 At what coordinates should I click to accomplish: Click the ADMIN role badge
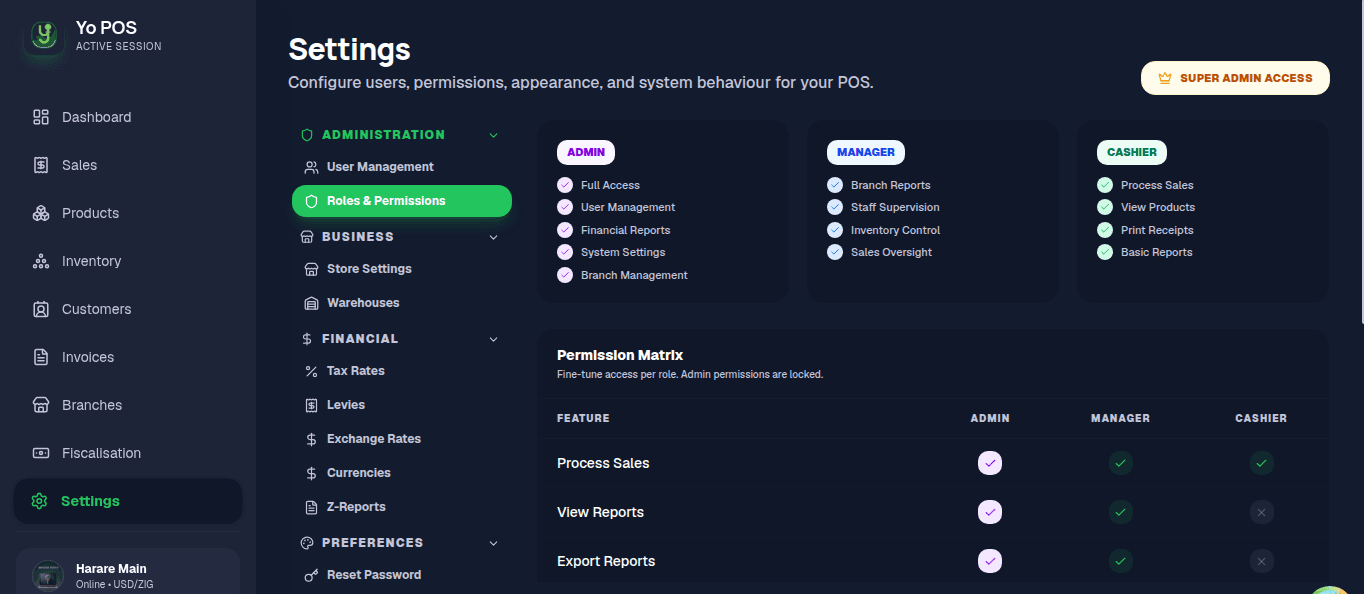click(586, 152)
